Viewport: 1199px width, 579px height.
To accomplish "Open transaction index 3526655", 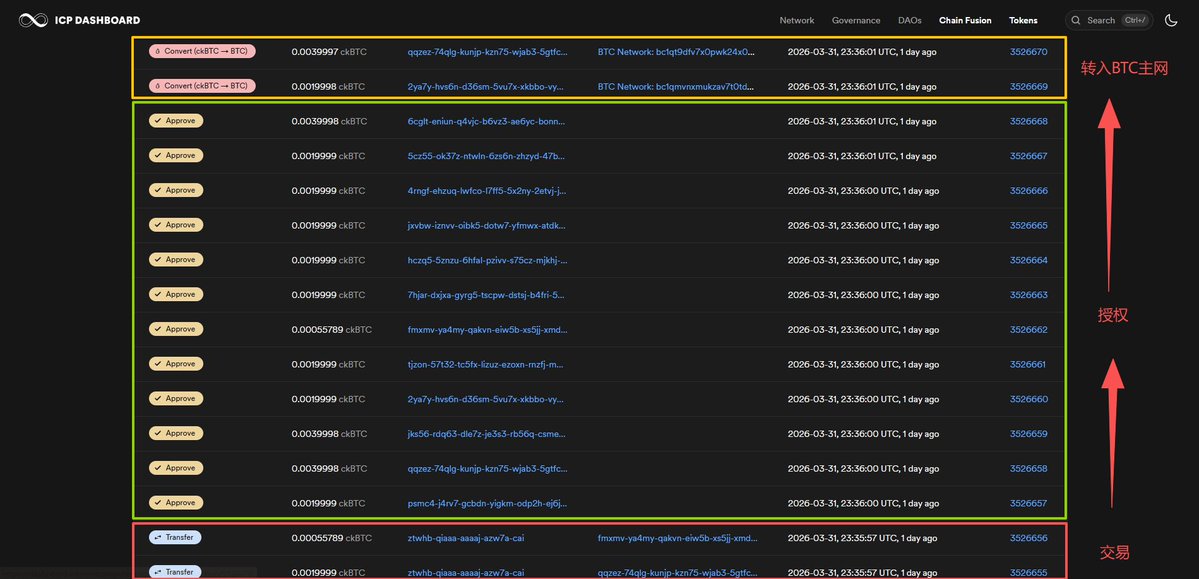I will pyautogui.click(x=1028, y=572).
